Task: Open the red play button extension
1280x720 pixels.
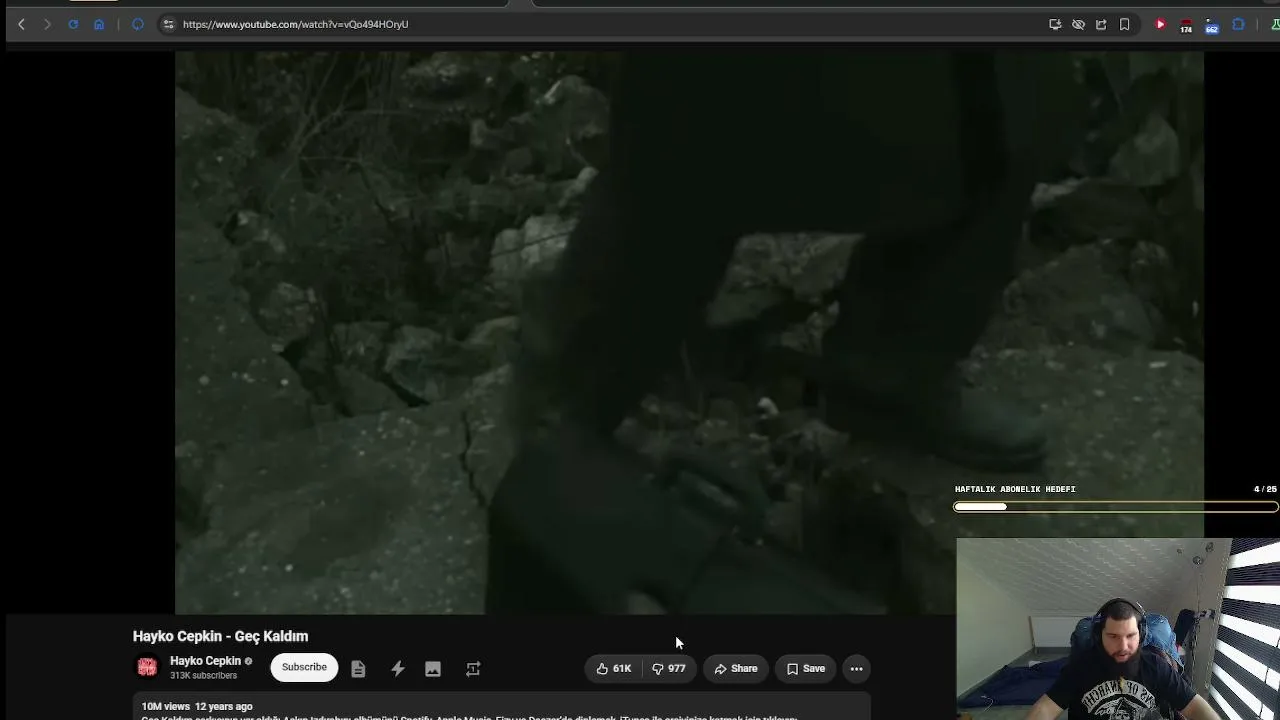Action: coord(1160,24)
